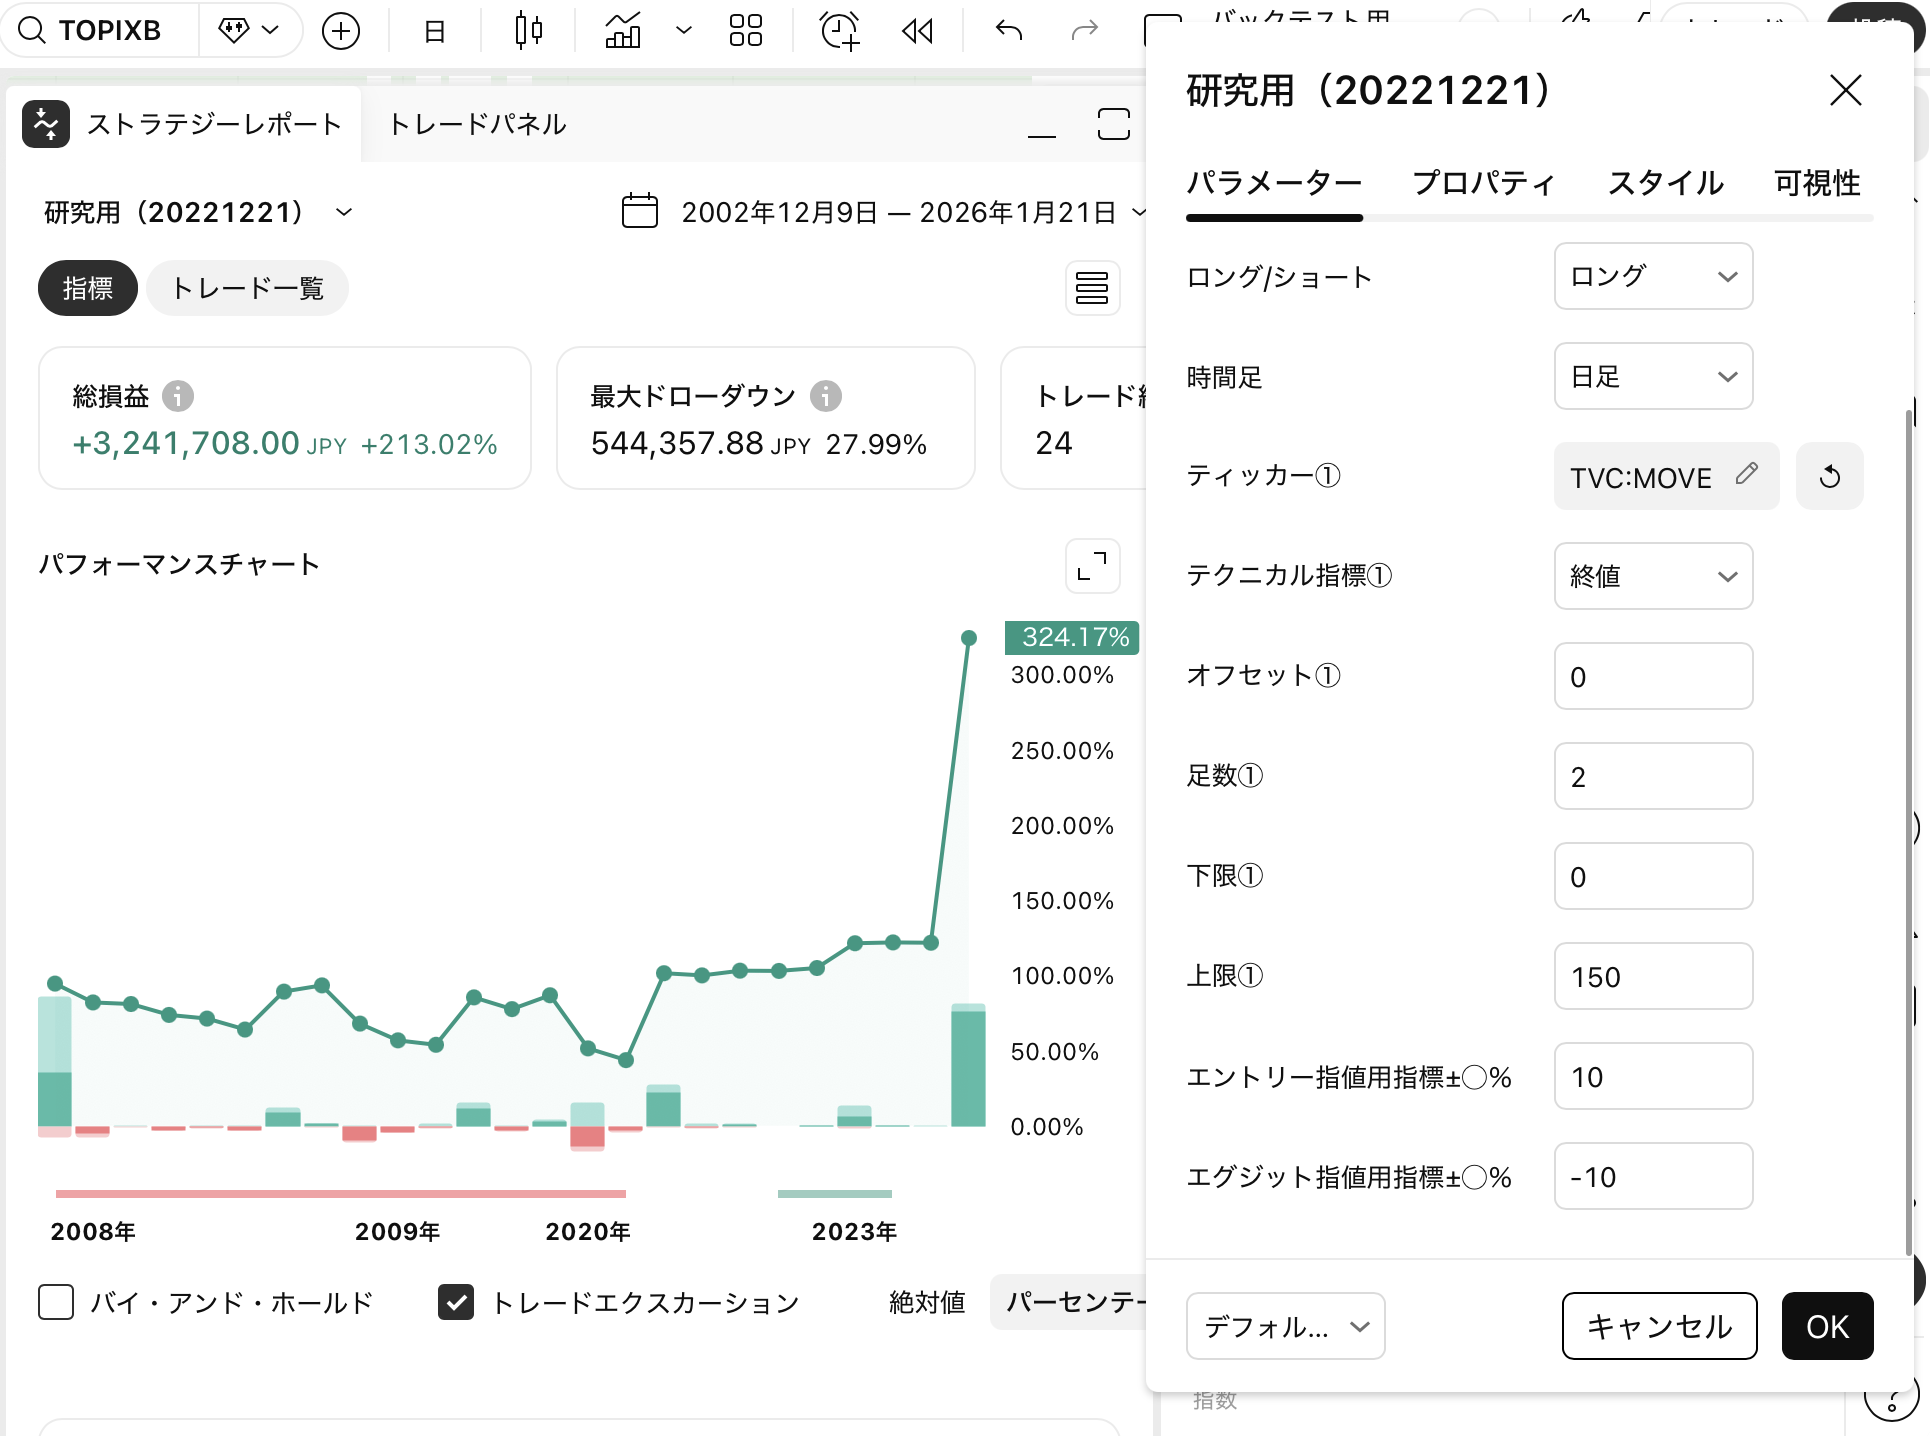This screenshot has width=1930, height=1436.
Task: Uncheck the トレードエクスカーション checkbox
Action: (x=456, y=1302)
